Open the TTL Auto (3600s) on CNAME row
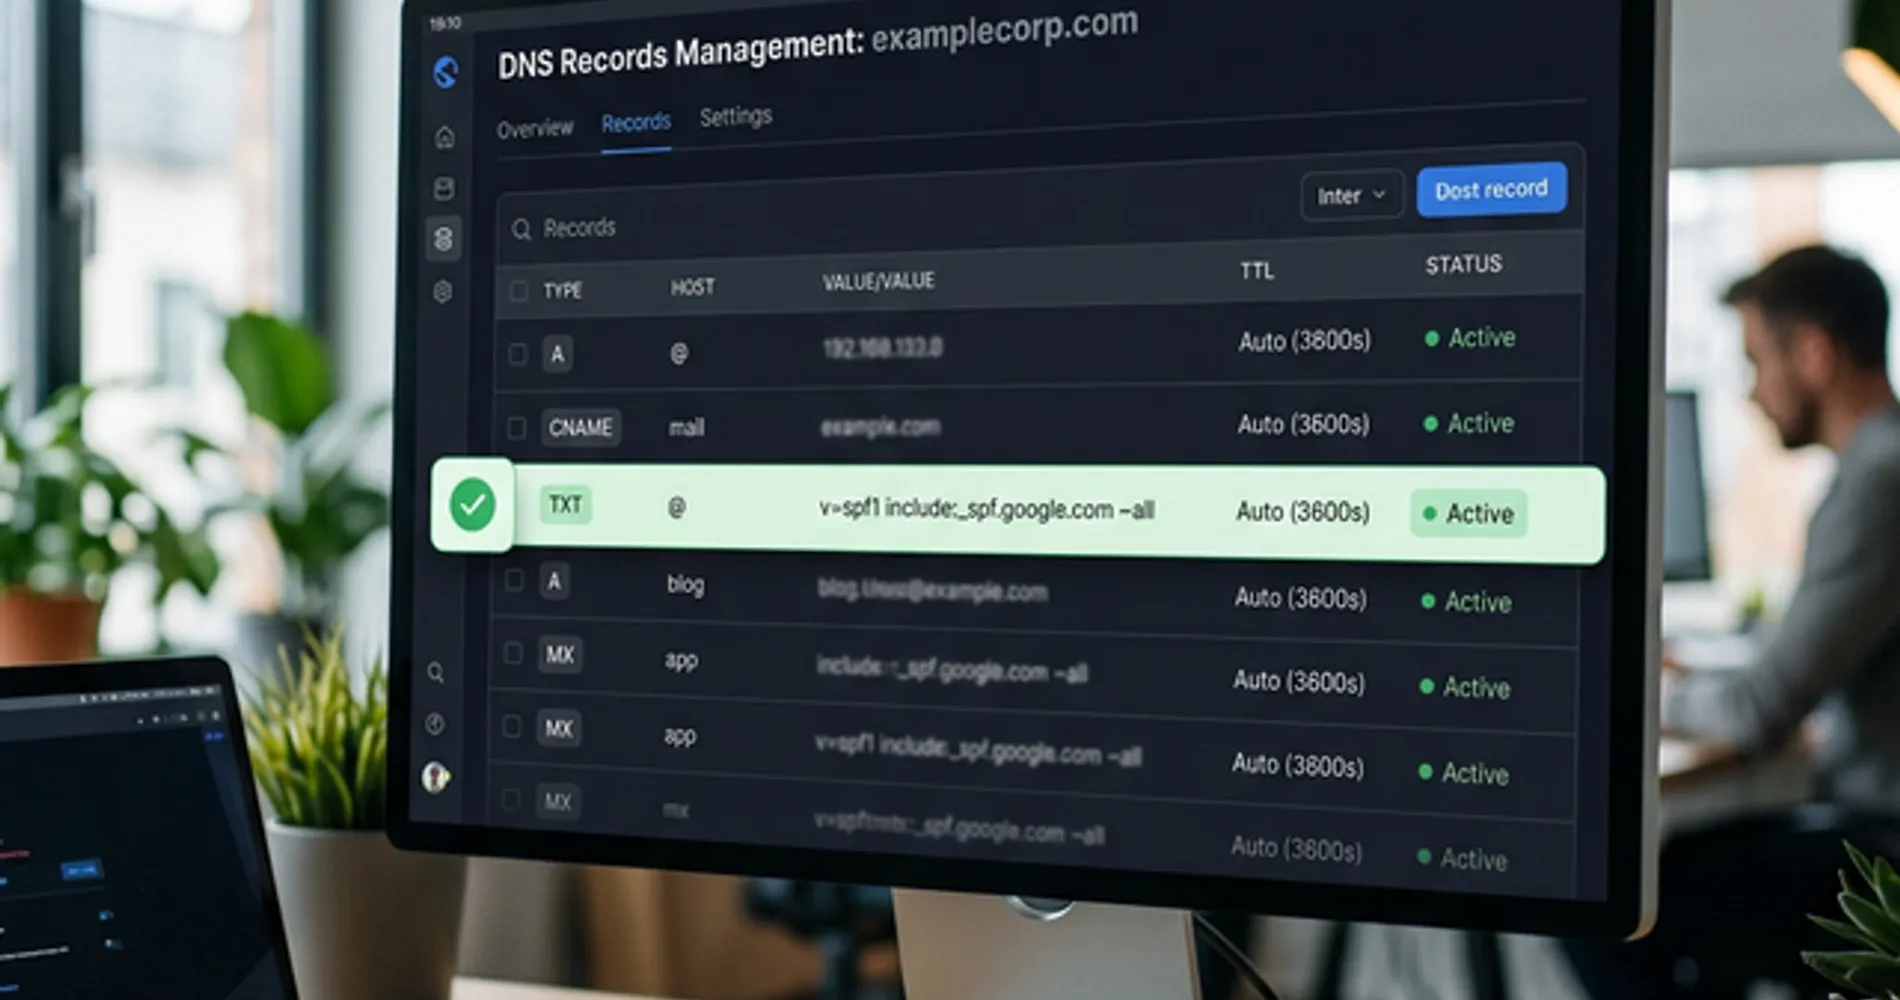The image size is (1900, 1000). pyautogui.click(x=1303, y=424)
